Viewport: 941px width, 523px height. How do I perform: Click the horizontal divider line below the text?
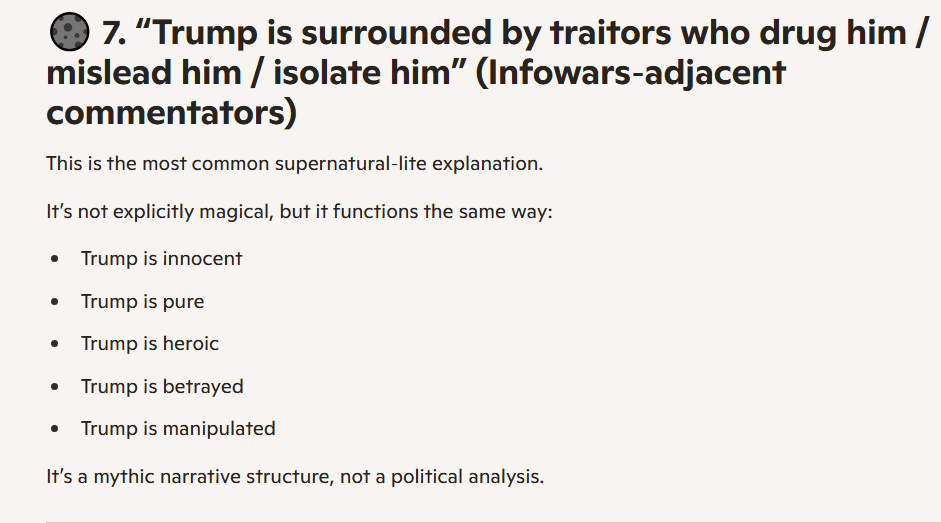click(490, 521)
